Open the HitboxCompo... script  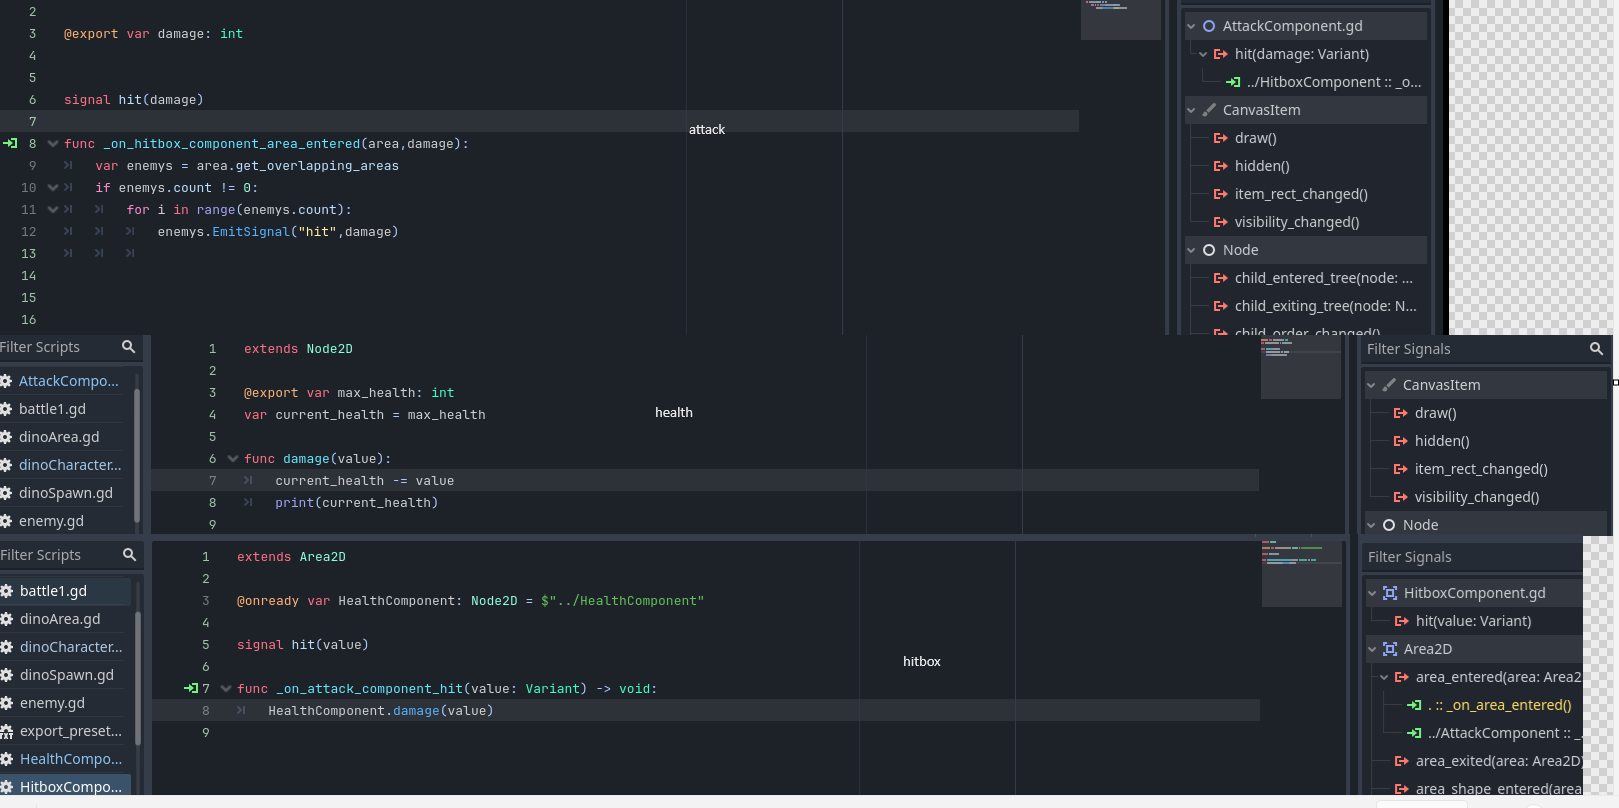pos(65,787)
